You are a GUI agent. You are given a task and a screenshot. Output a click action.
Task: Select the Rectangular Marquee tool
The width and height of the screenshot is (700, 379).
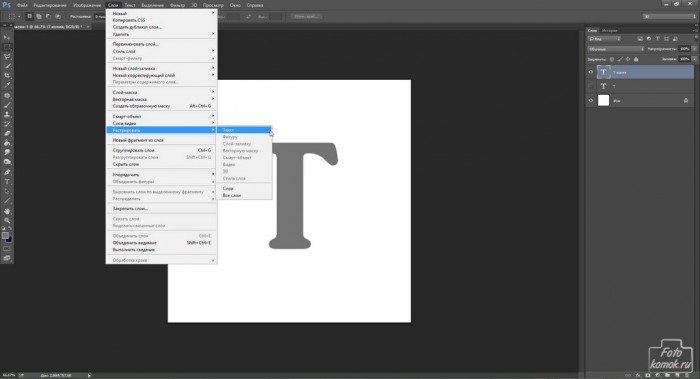[7, 47]
